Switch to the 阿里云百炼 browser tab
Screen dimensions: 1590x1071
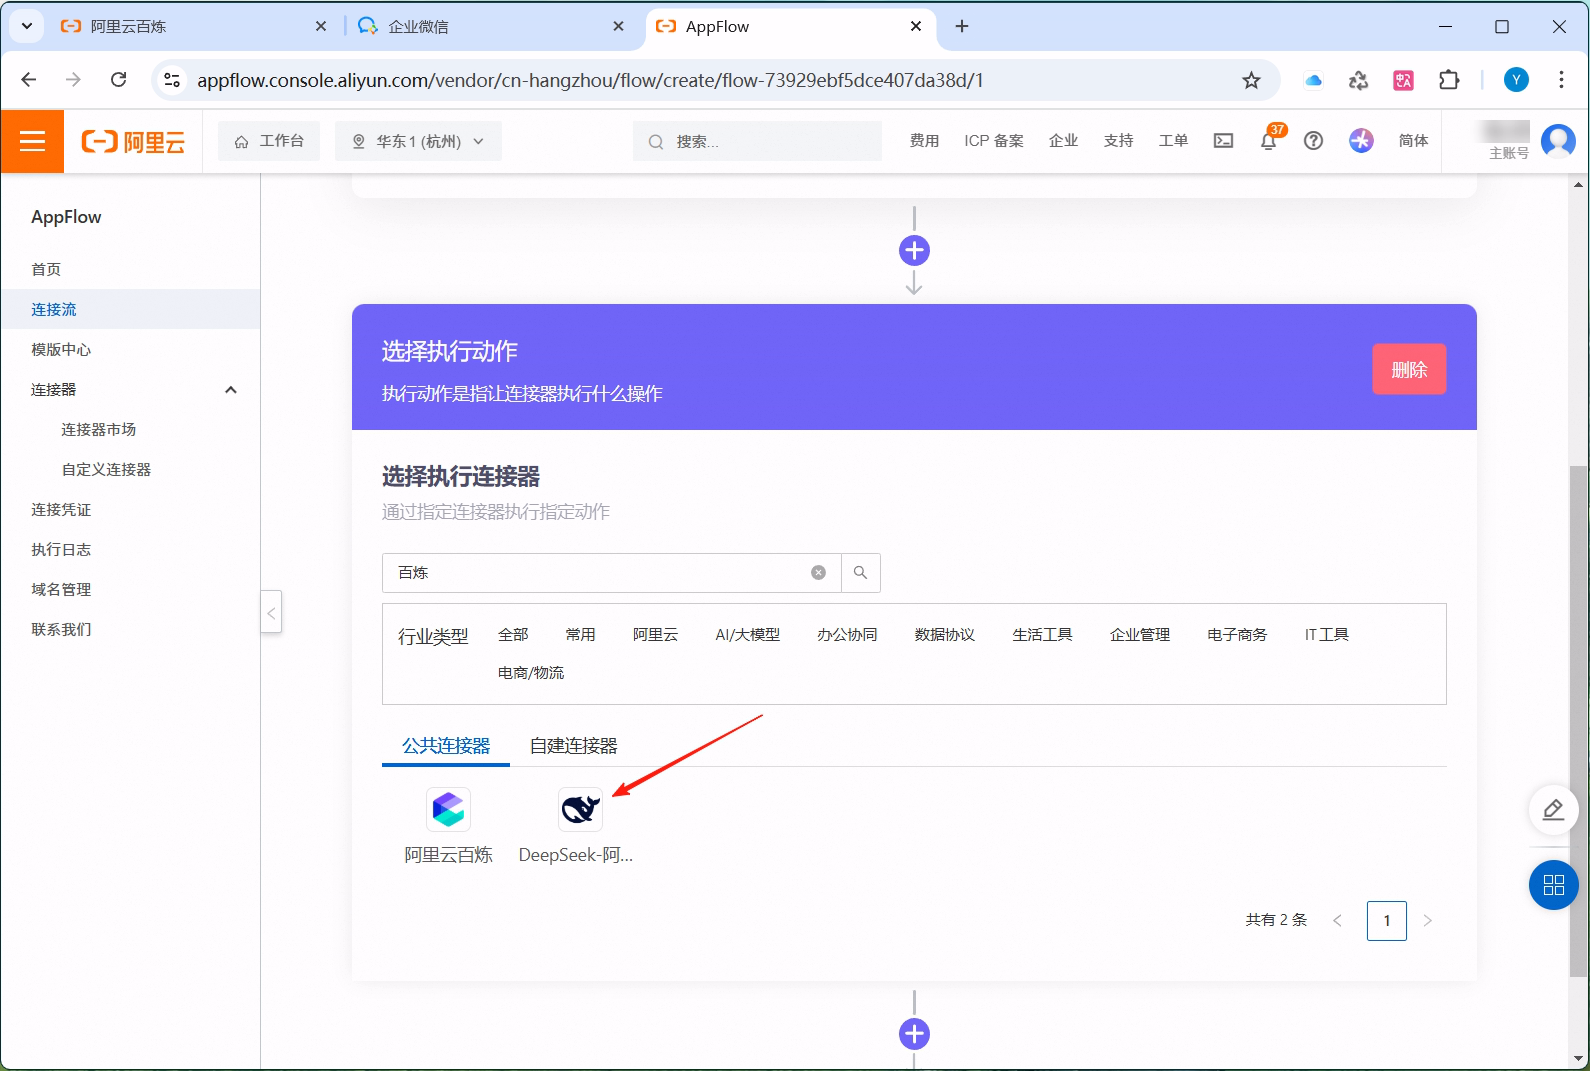195,27
